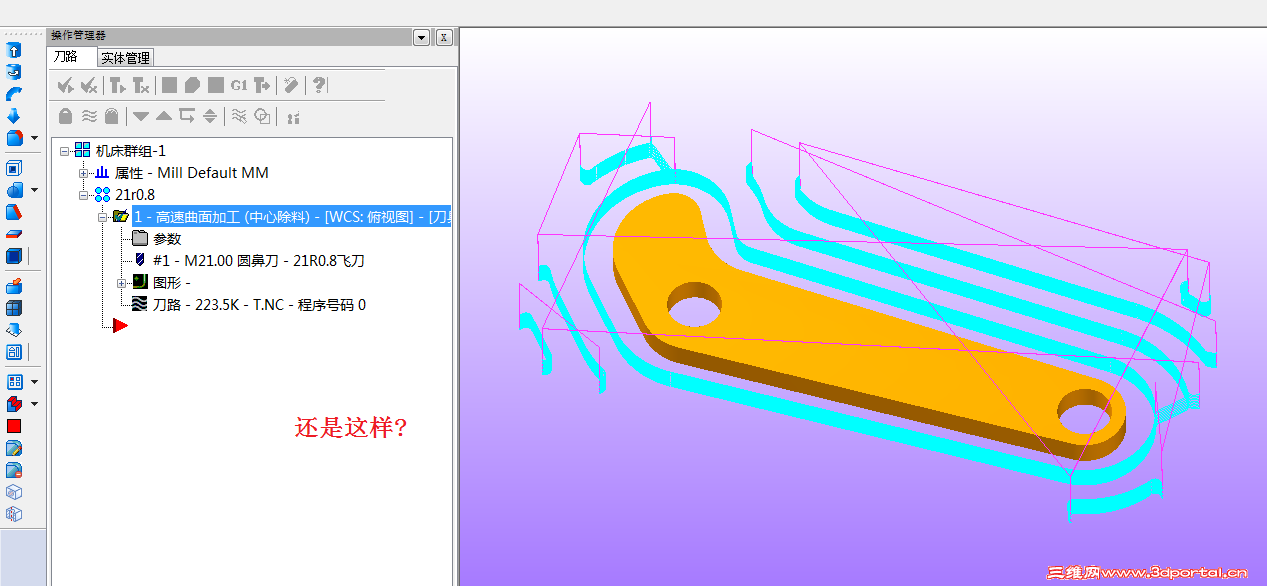Open 刀路 - 223.5K - T.NC item
The image size is (1267, 586).
[259, 305]
